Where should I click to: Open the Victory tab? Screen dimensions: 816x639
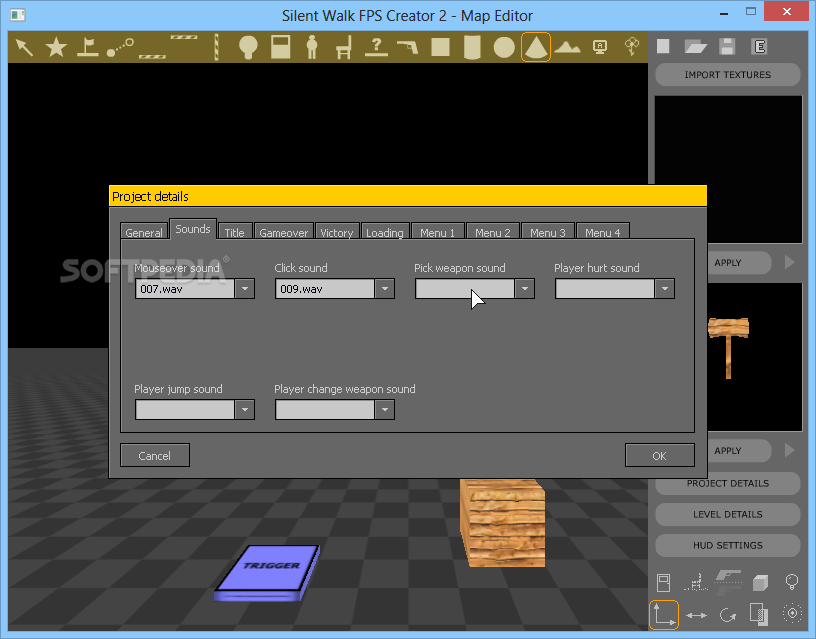pos(337,232)
